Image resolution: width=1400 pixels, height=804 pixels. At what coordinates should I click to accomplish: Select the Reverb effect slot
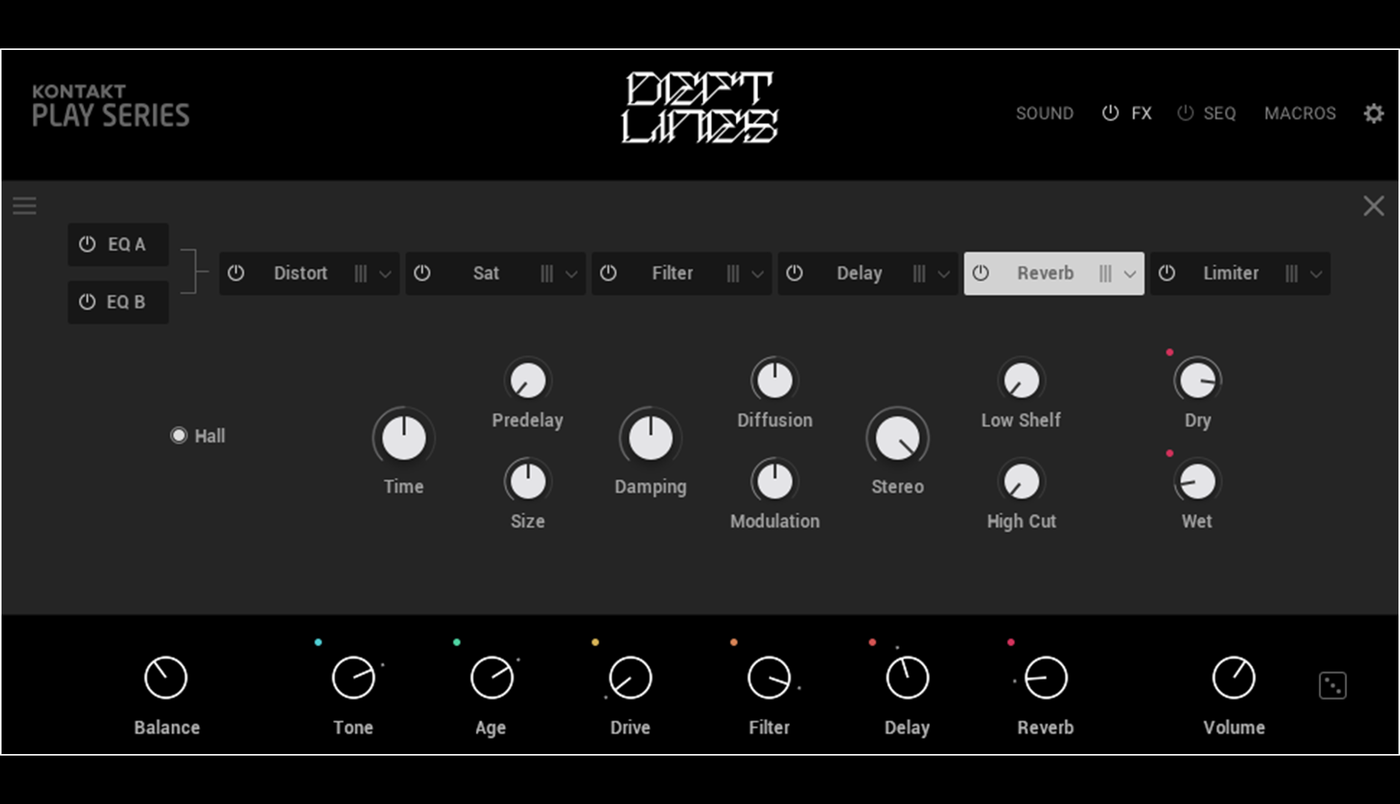(x=1054, y=273)
